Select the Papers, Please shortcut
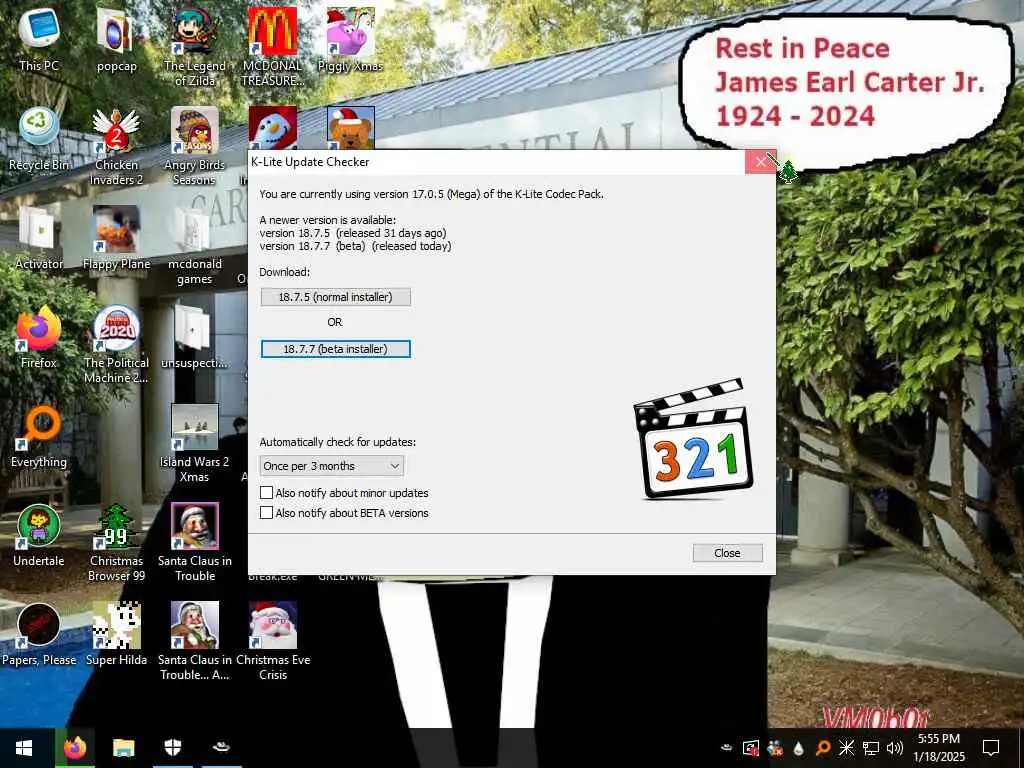Image resolution: width=1024 pixels, height=768 pixels. pyautogui.click(x=39, y=635)
